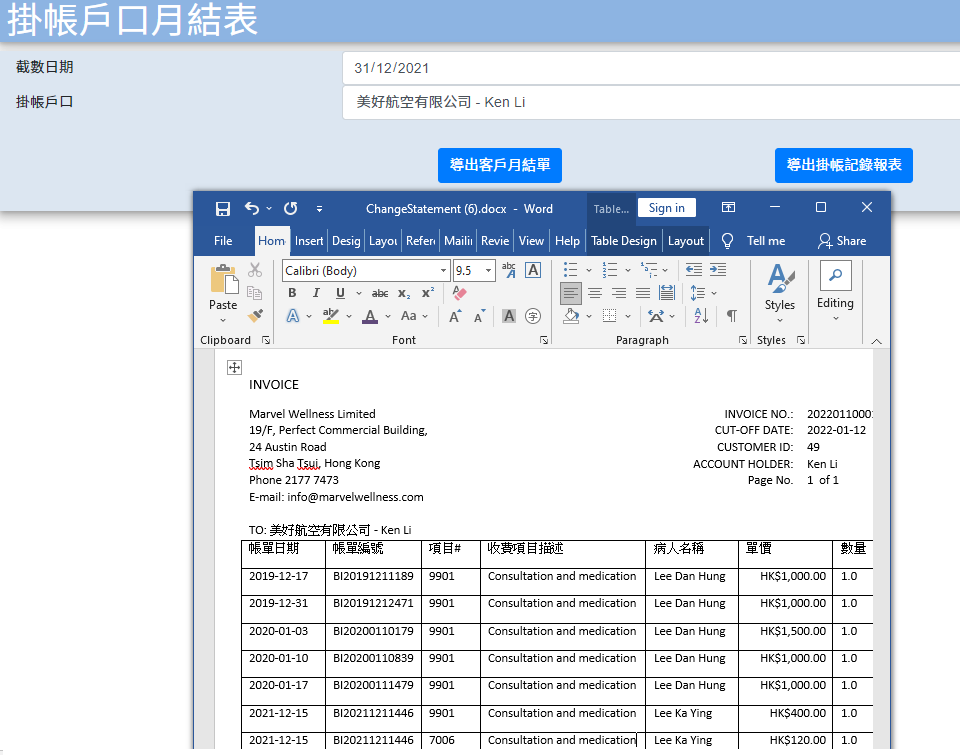Expand the Paste options arrow
Image resolution: width=960 pixels, height=755 pixels.
tap(223, 320)
